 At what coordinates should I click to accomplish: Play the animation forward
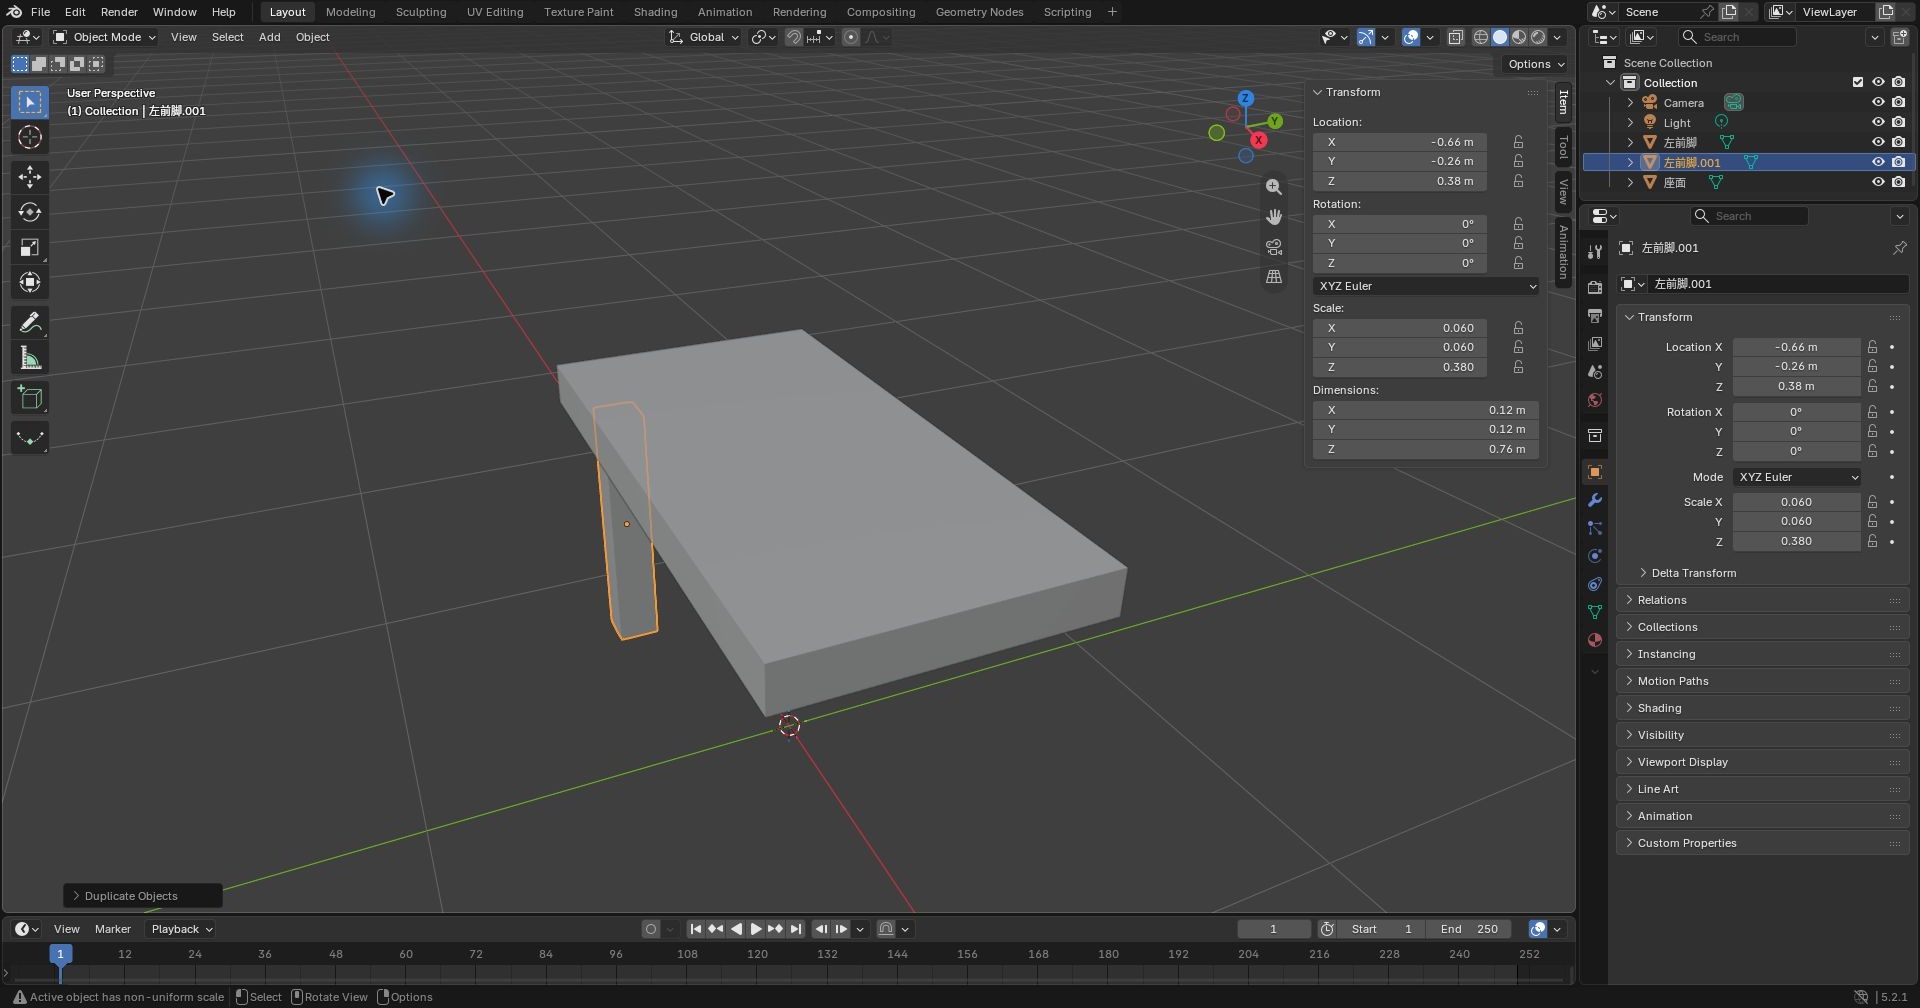click(x=756, y=929)
